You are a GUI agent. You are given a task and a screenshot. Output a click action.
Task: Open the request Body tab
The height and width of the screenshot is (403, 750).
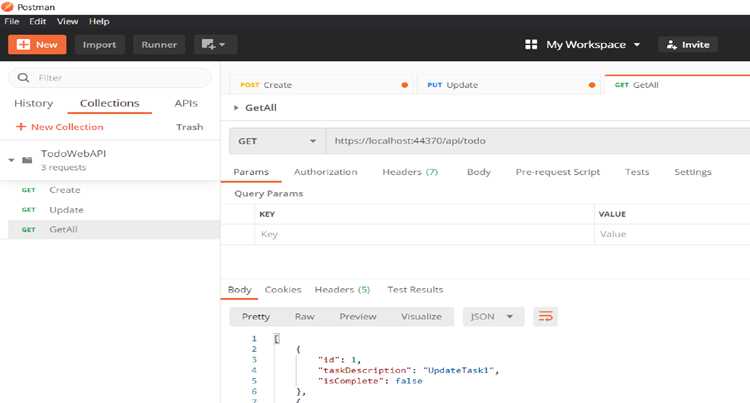[x=479, y=172]
